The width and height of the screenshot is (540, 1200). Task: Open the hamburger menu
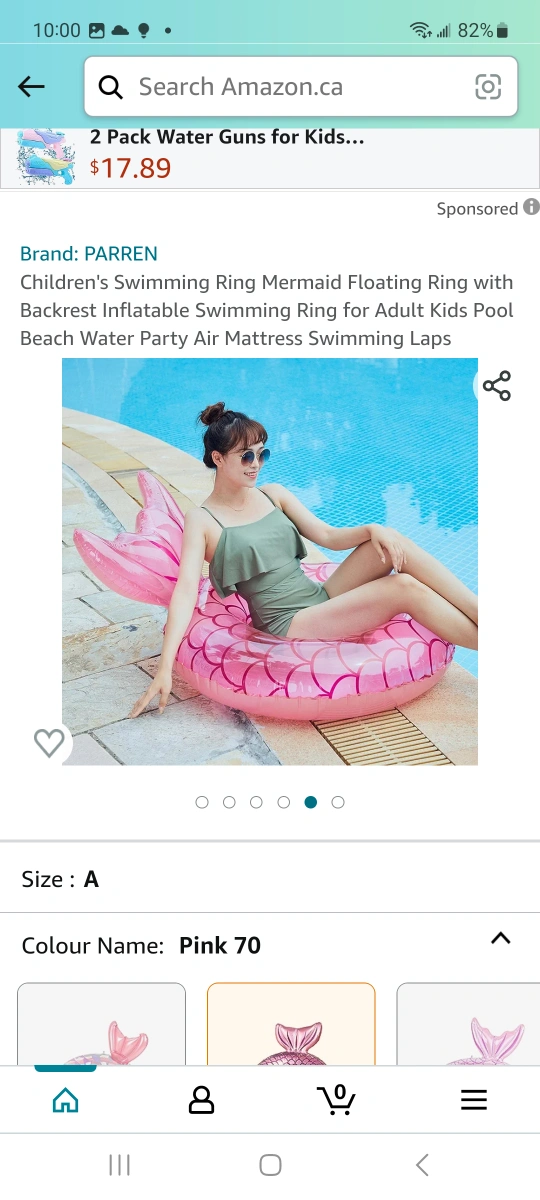[x=473, y=1100]
